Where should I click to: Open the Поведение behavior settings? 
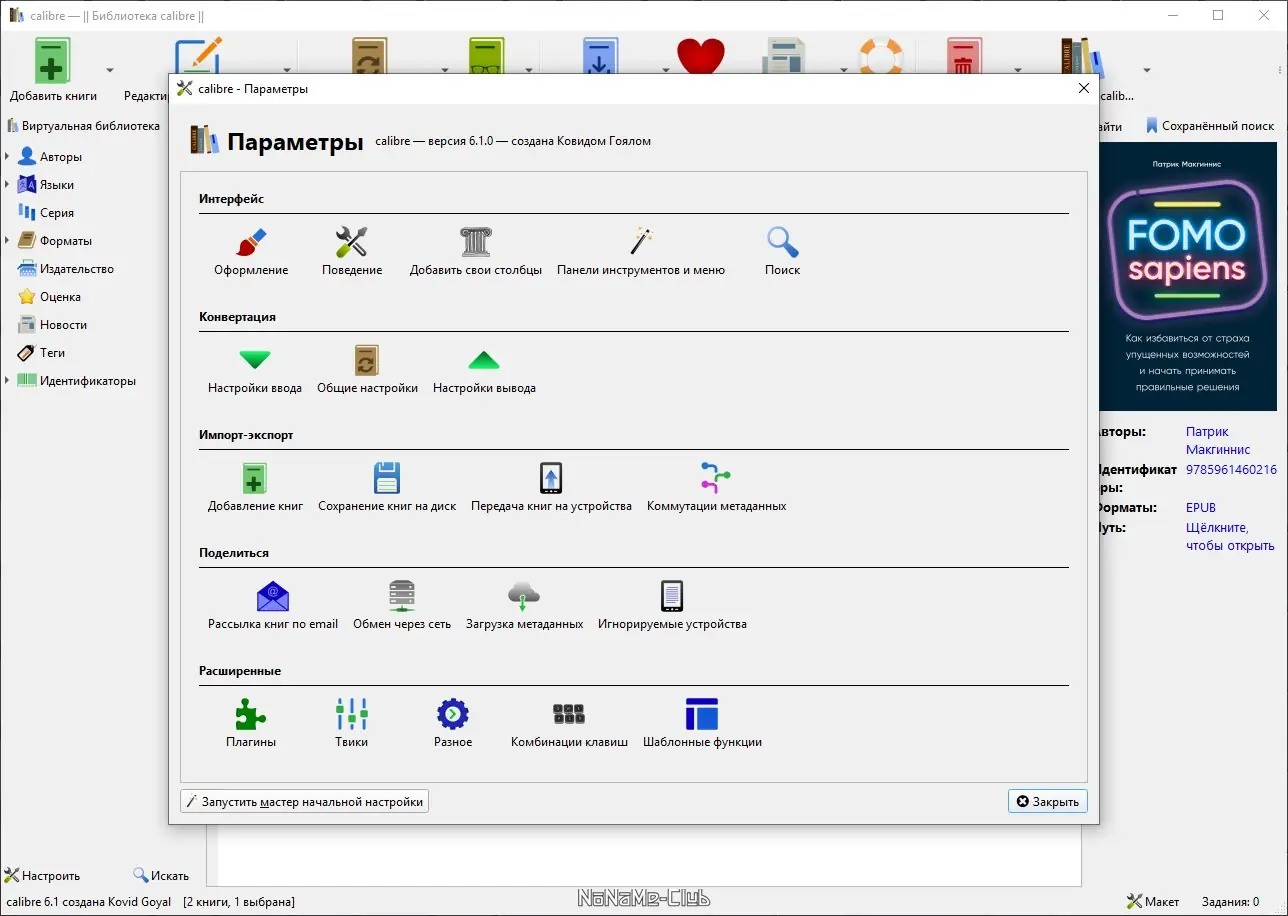352,252
